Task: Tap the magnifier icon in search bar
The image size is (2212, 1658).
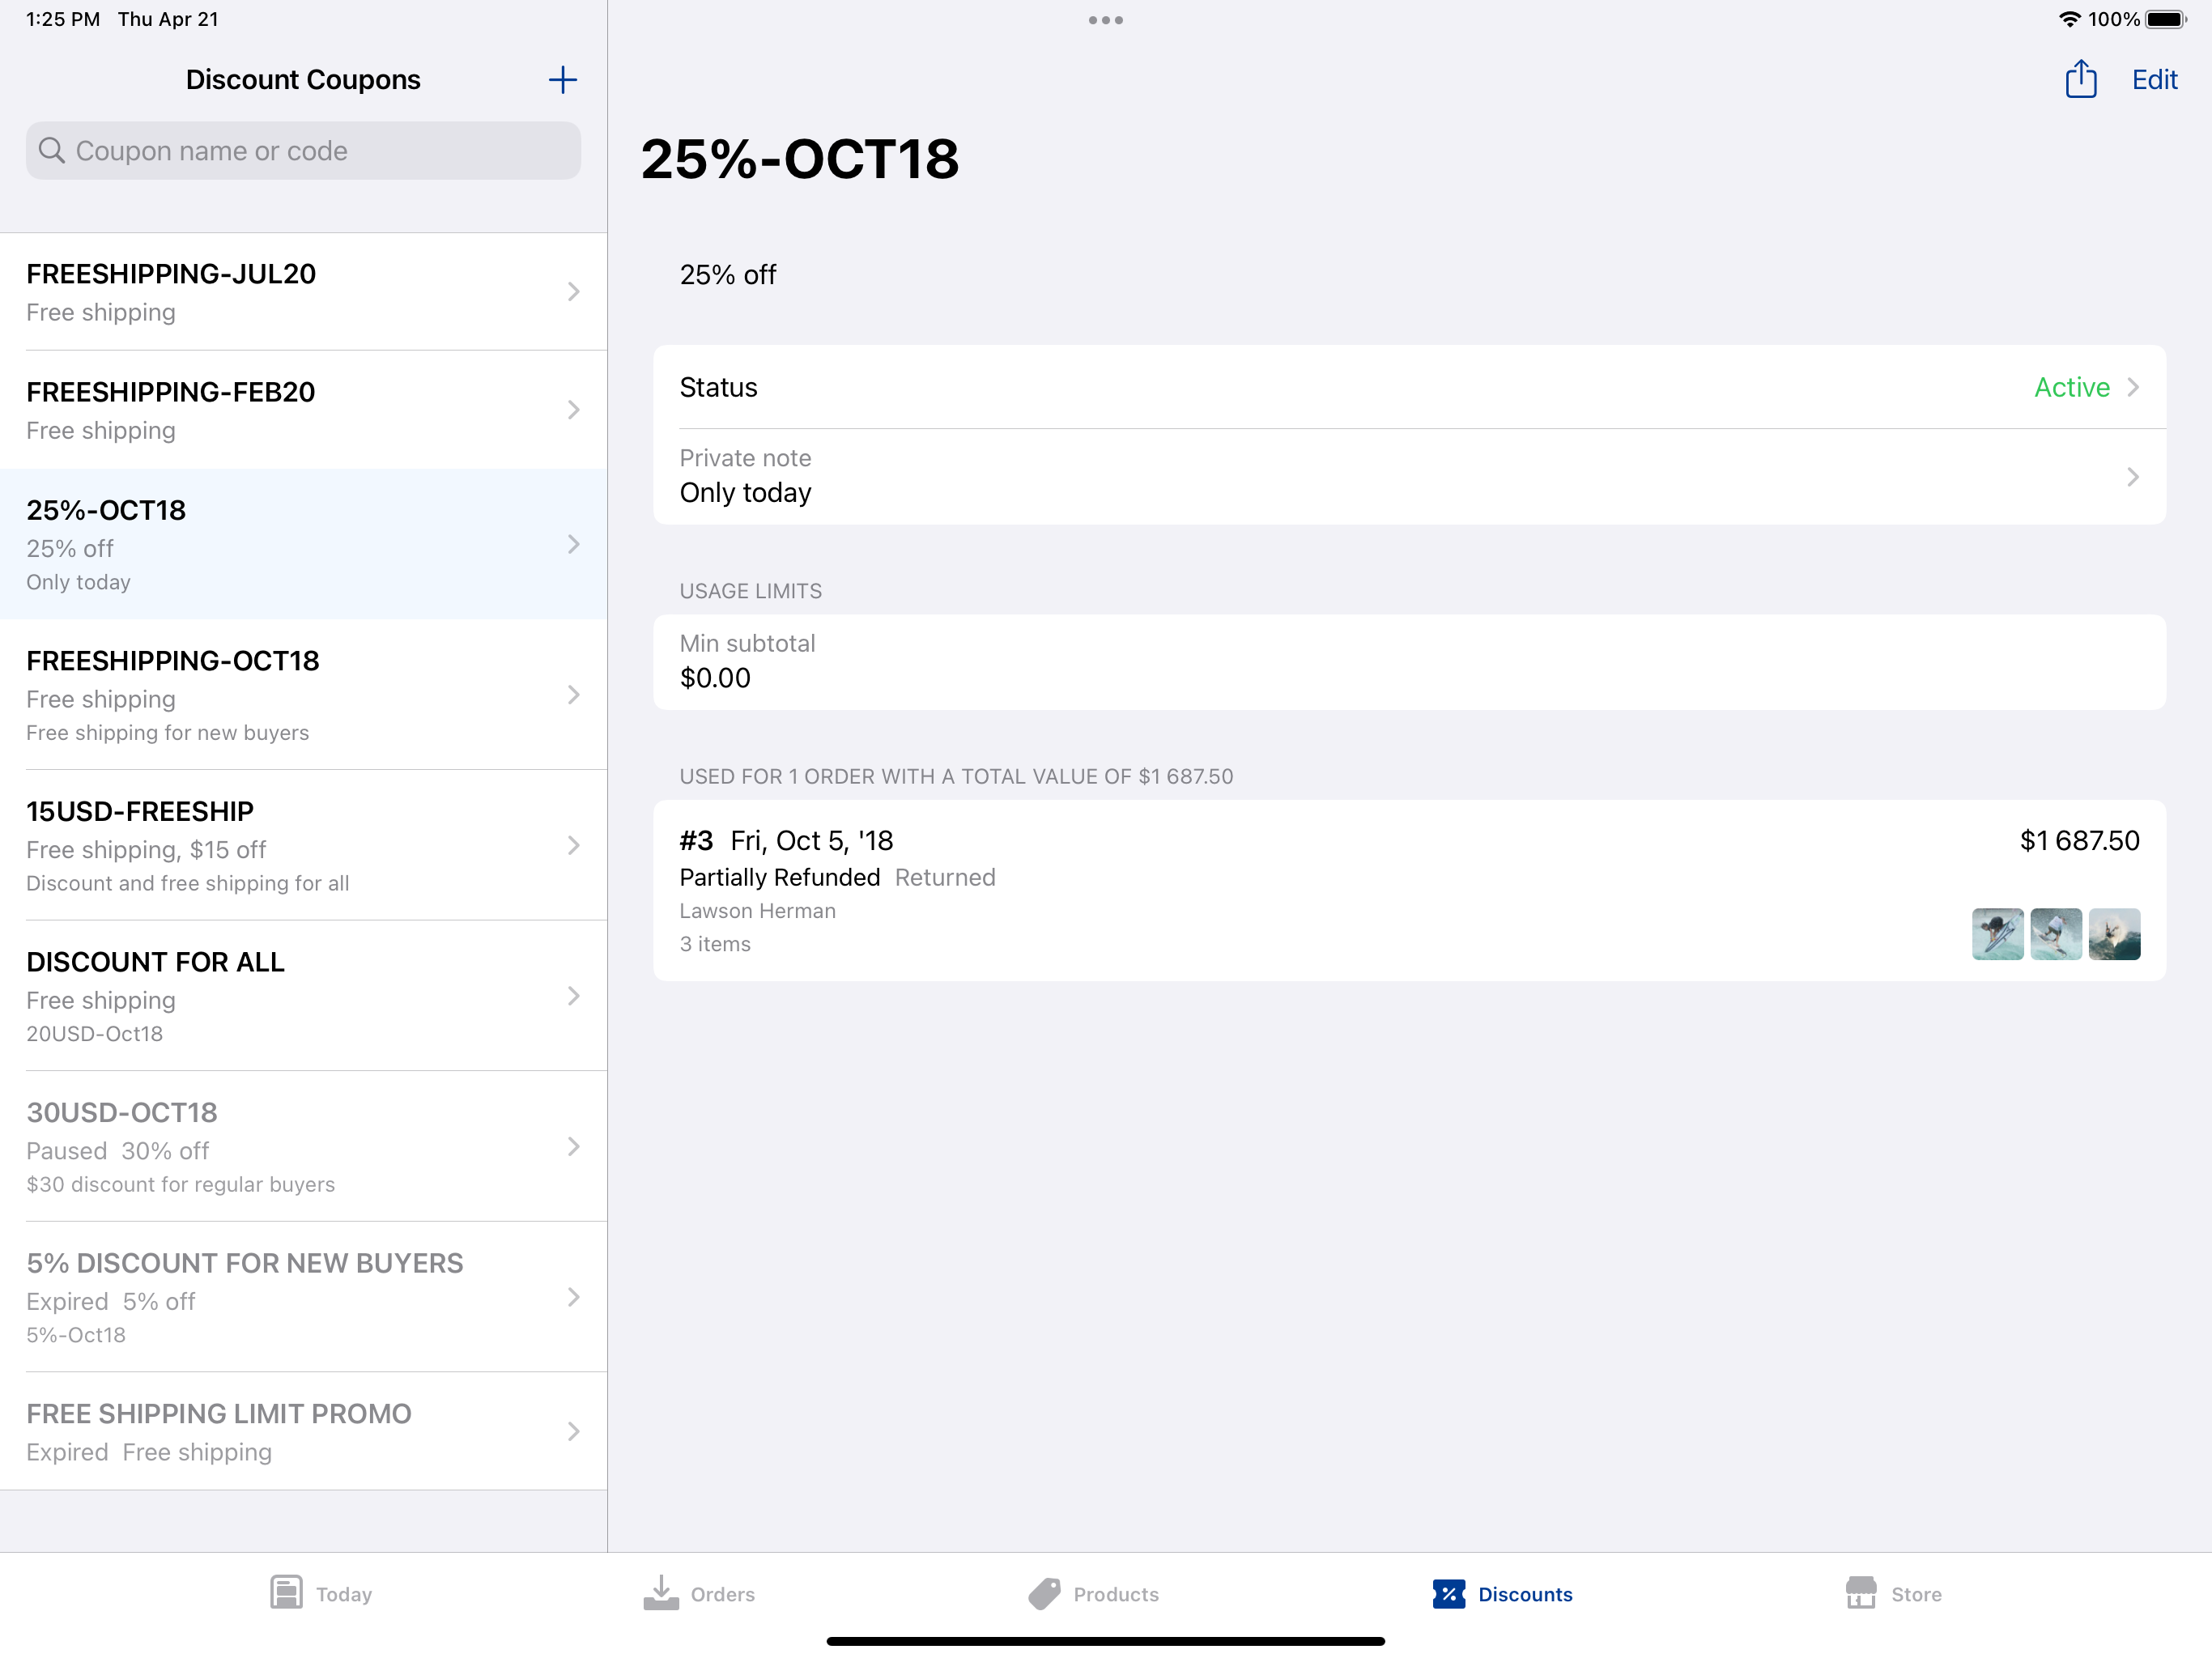Action: pos(52,151)
